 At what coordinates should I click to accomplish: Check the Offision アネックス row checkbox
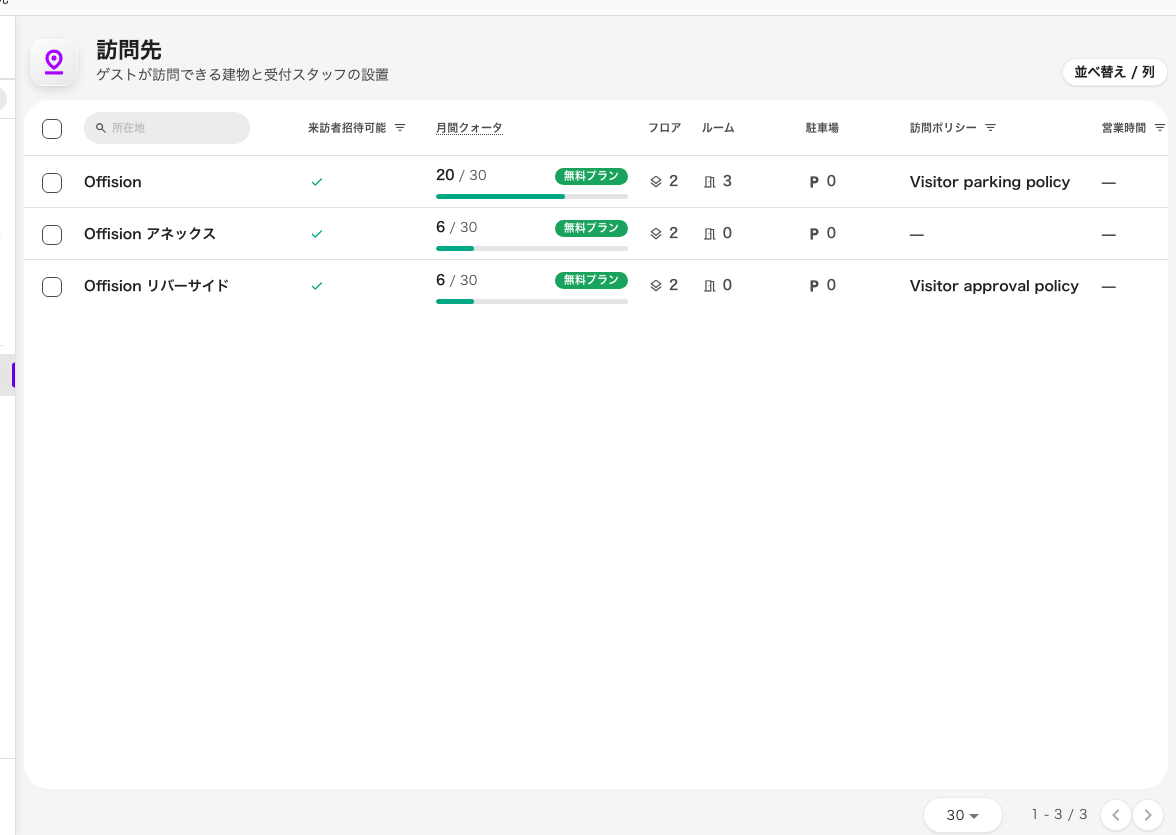(52, 234)
